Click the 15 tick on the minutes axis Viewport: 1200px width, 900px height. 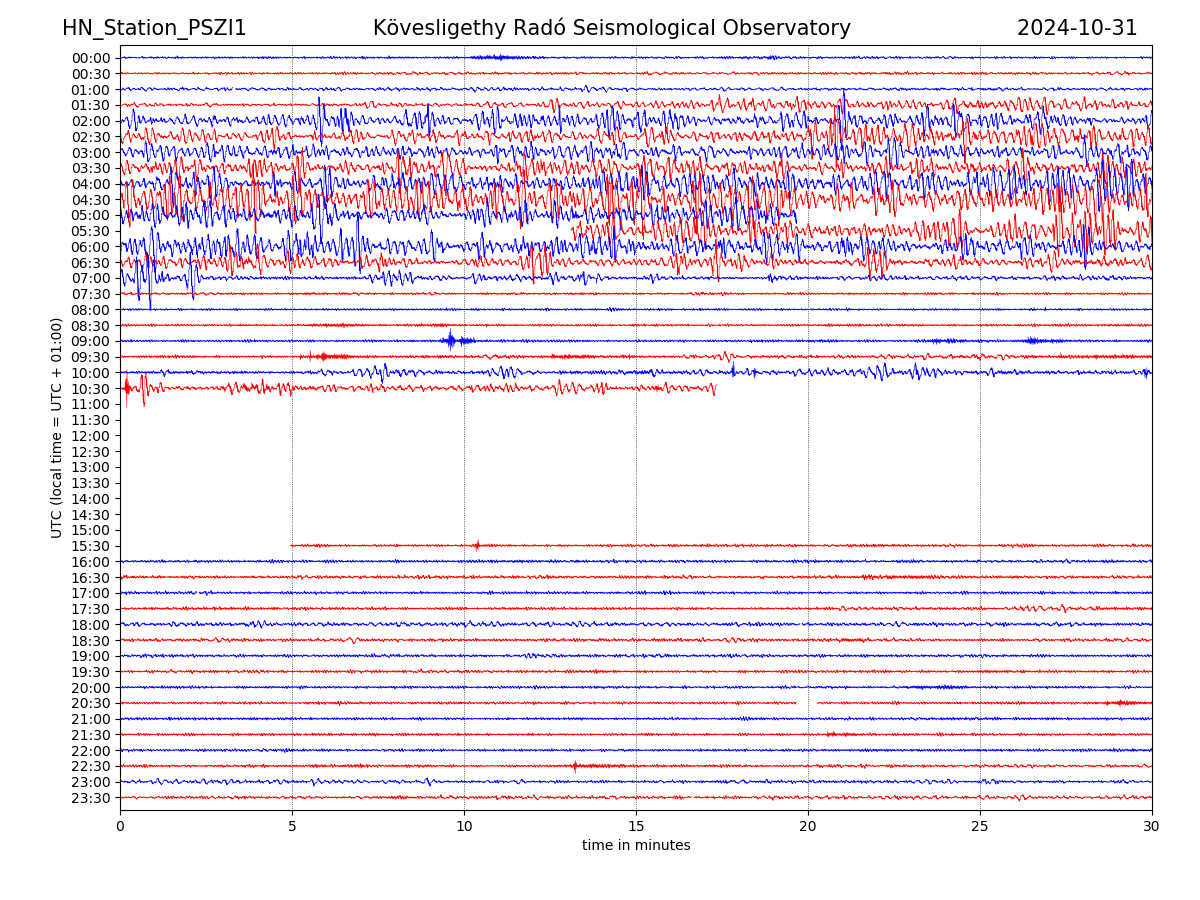(x=636, y=826)
